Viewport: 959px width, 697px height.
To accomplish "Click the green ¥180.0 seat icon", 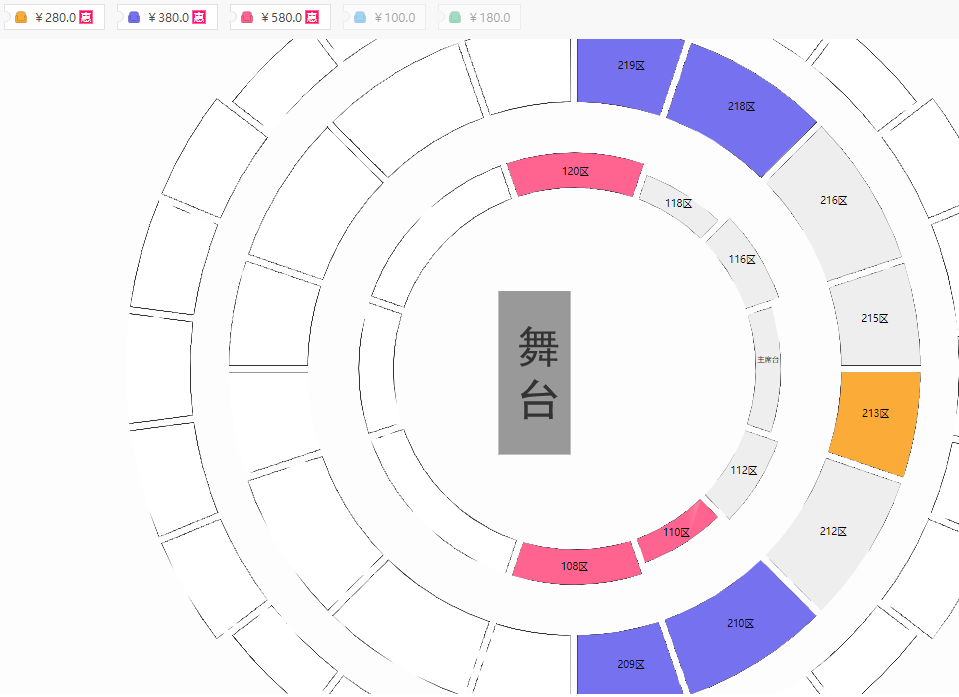I will coord(455,18).
